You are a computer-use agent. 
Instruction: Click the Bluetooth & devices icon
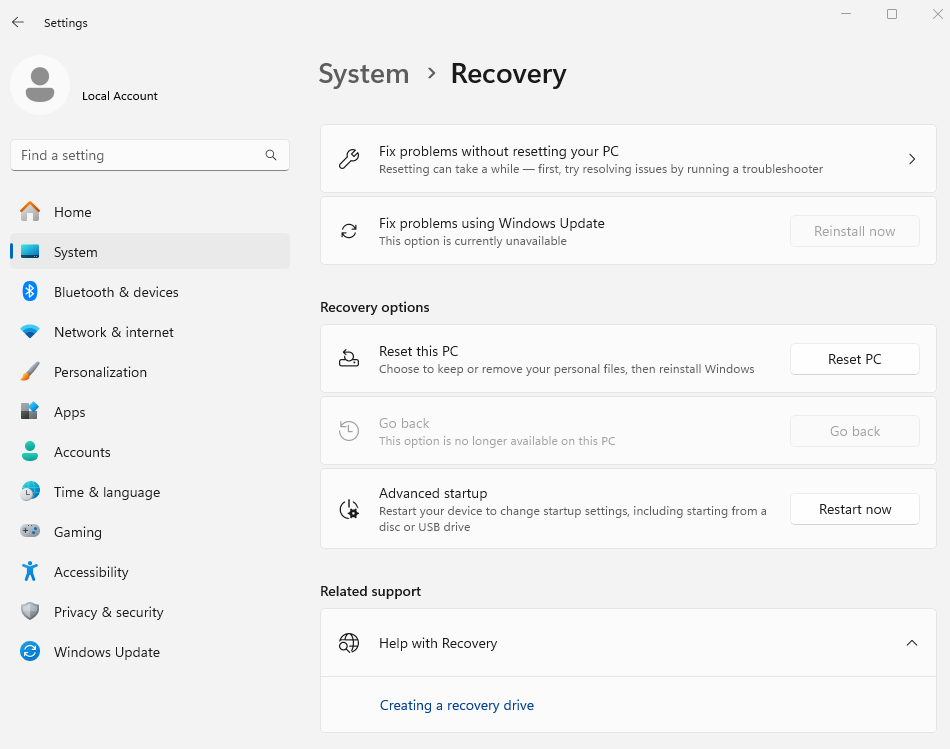[30, 291]
